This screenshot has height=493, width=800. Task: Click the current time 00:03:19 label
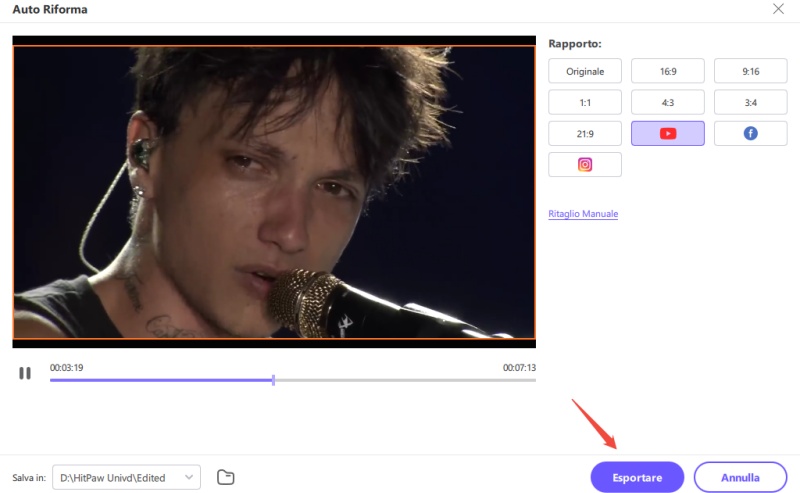coord(66,367)
